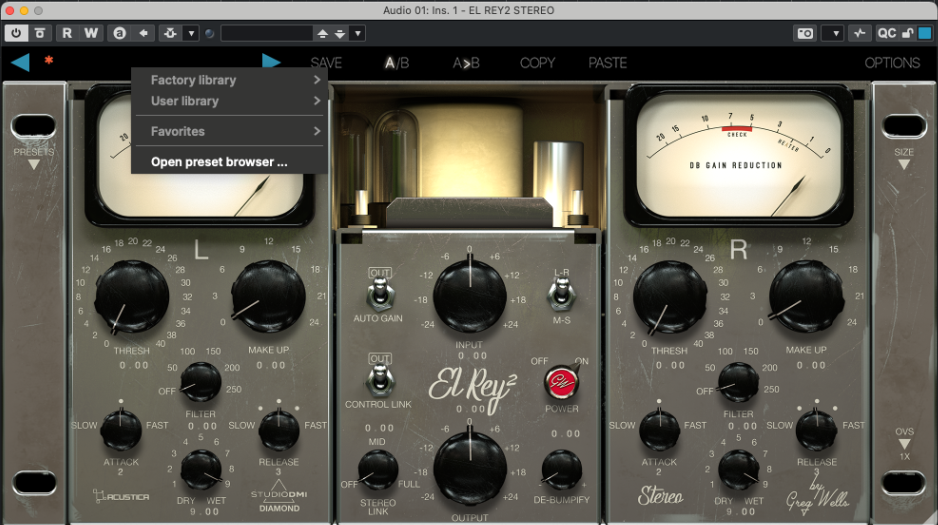Image resolution: width=938 pixels, height=525 pixels.
Task: Toggle the plugin power/activate button in toolbar
Action: (x=16, y=33)
